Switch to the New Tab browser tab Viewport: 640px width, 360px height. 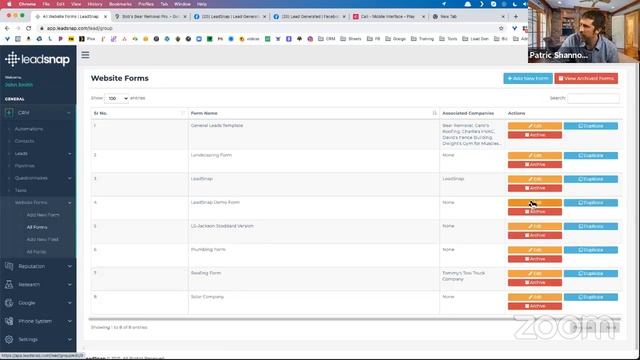469,16
